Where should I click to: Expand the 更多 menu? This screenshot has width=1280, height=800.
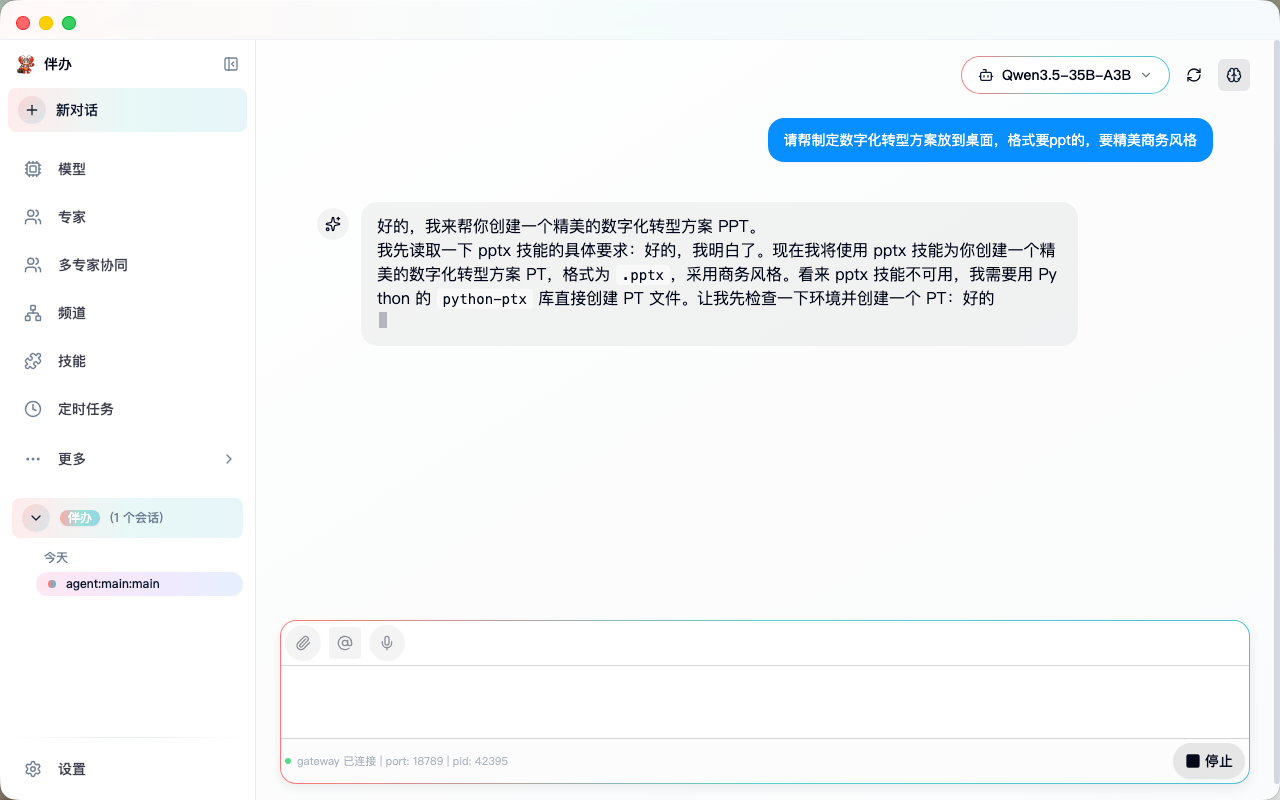pos(72,459)
